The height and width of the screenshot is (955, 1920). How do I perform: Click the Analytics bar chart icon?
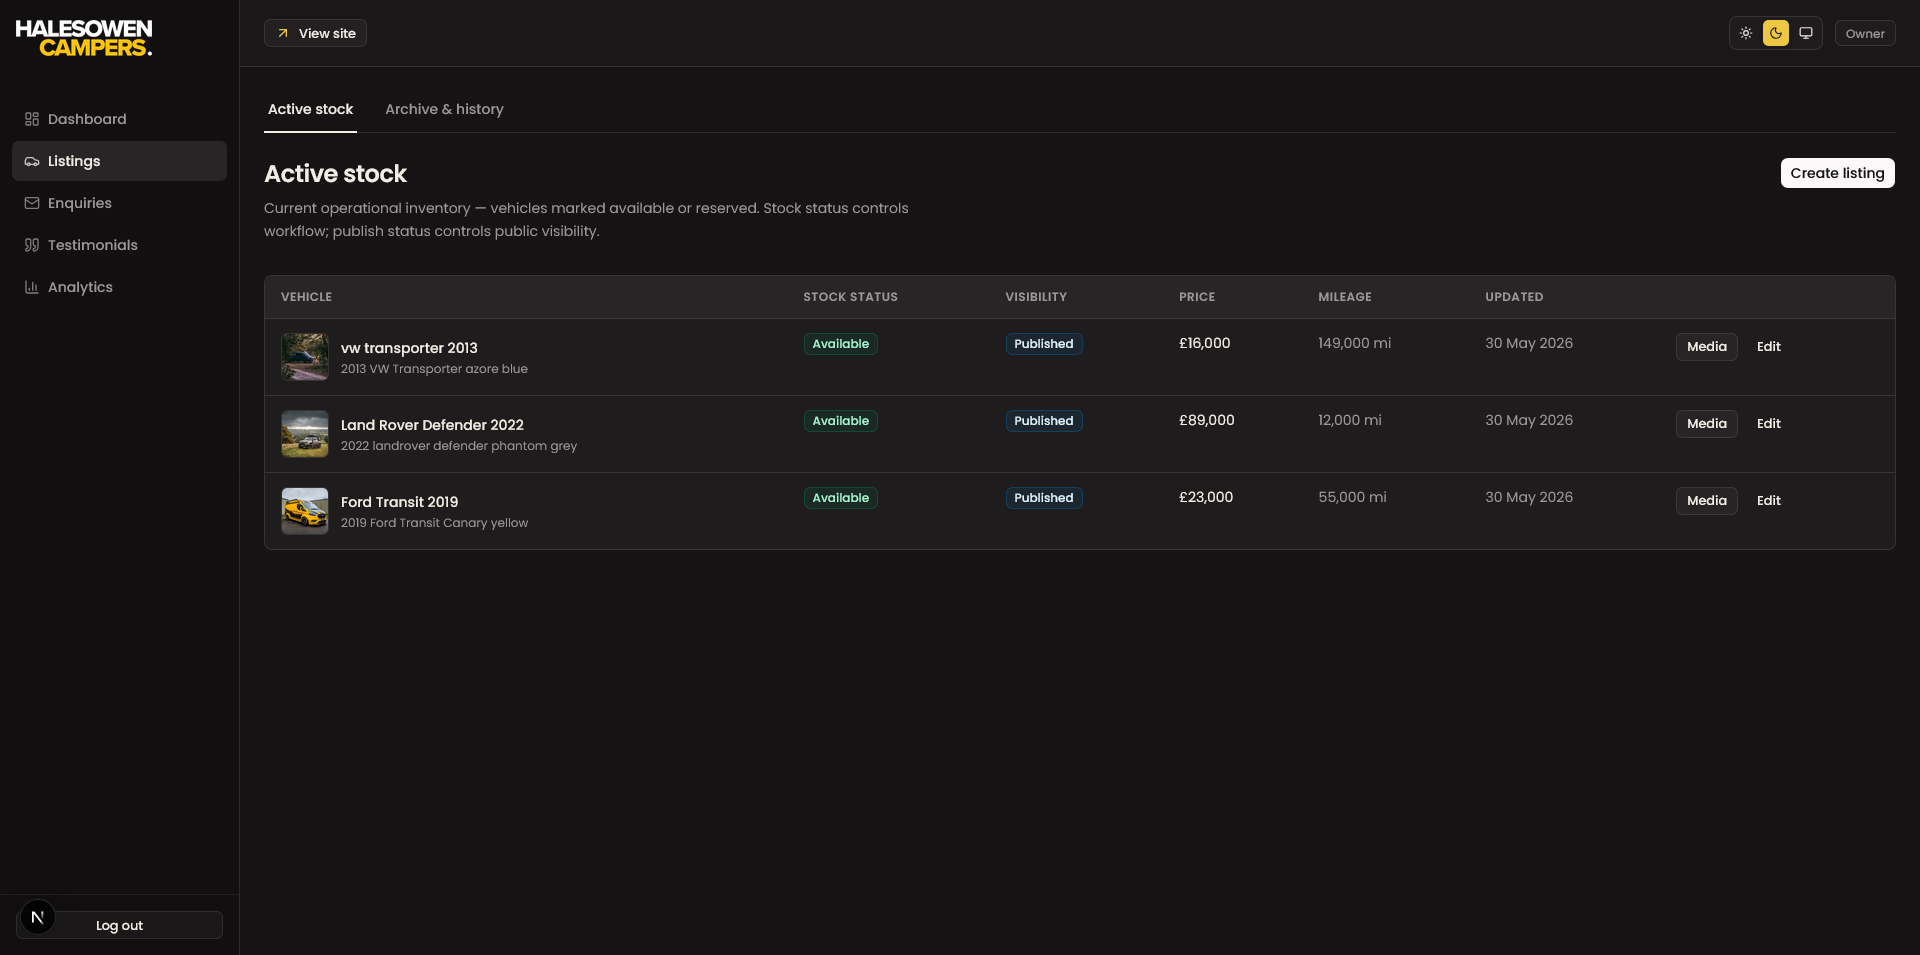point(32,287)
